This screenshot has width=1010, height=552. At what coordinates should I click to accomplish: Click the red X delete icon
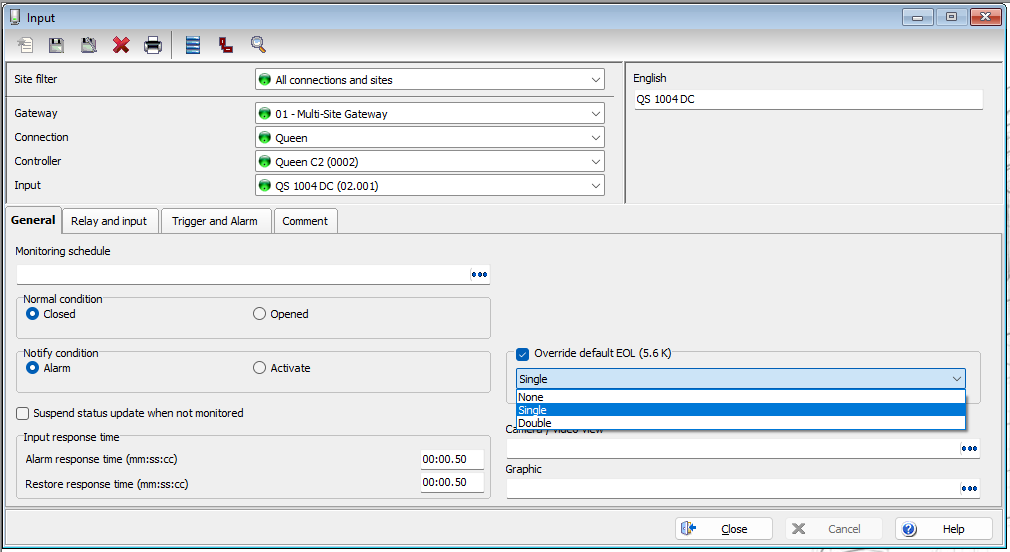point(121,45)
